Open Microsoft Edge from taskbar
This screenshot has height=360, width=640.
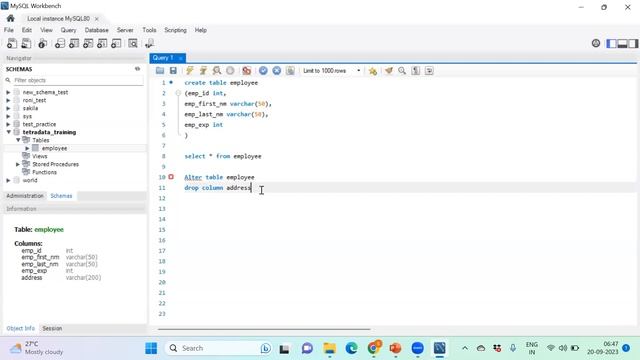(x=351, y=348)
